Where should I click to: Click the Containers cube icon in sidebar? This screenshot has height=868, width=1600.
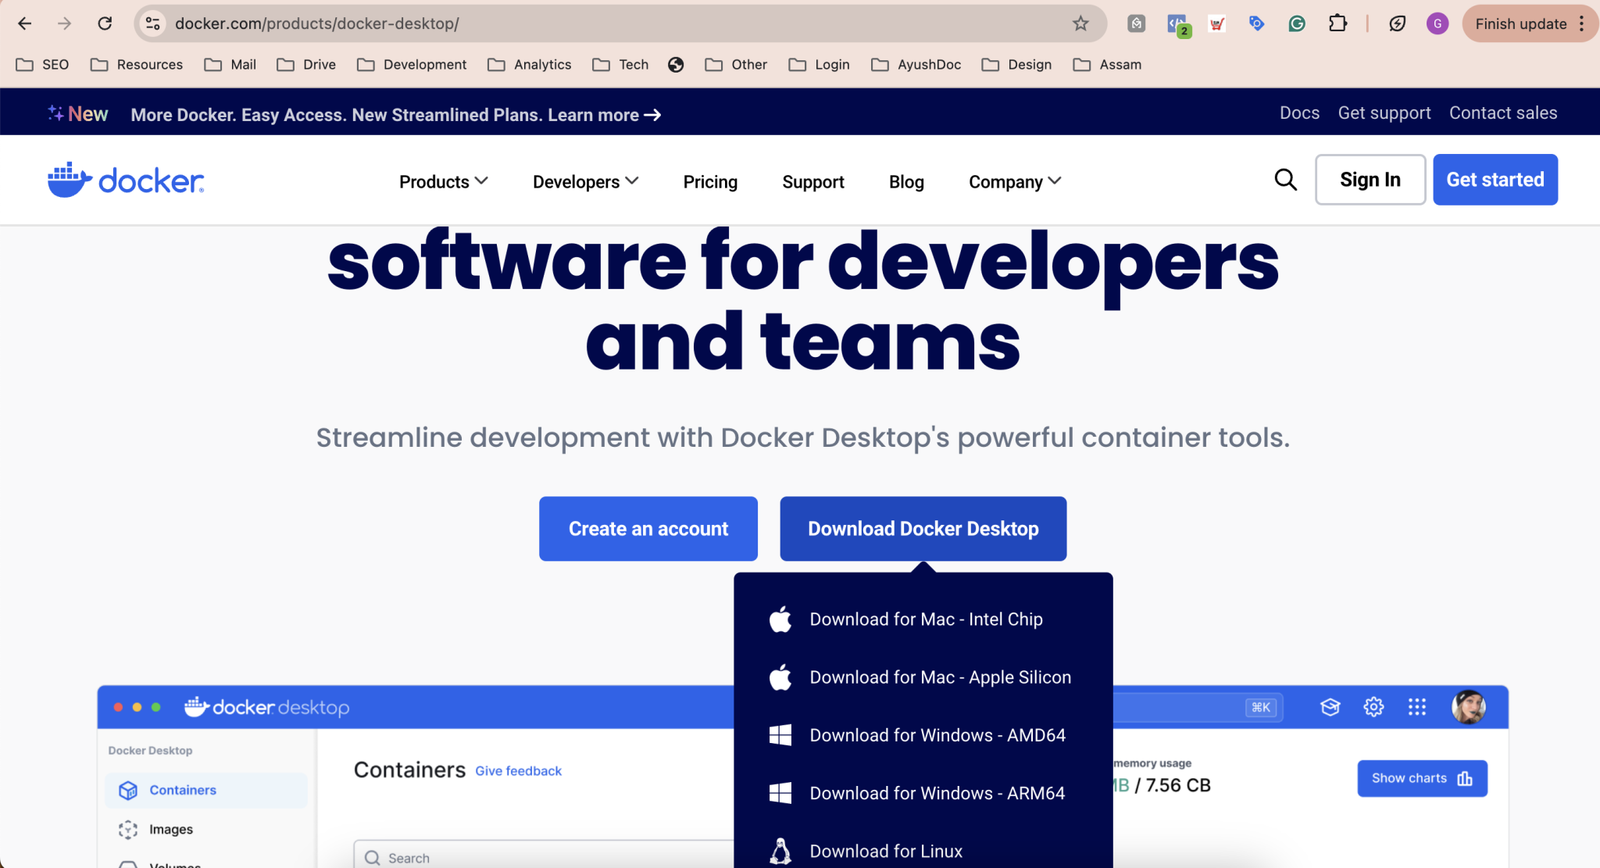128,790
